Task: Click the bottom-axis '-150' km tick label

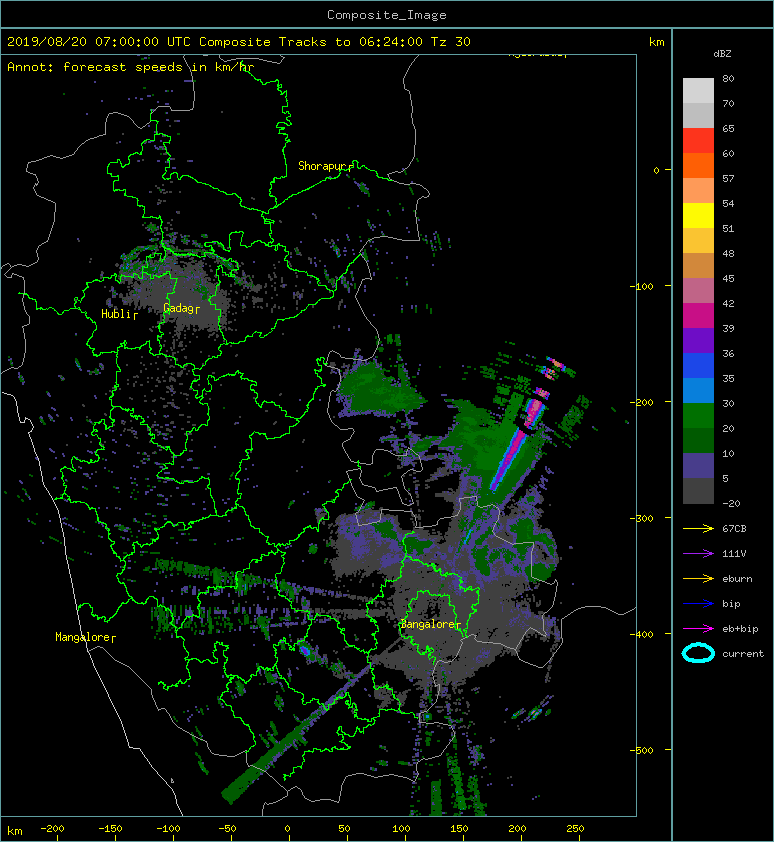Action: click(x=111, y=829)
